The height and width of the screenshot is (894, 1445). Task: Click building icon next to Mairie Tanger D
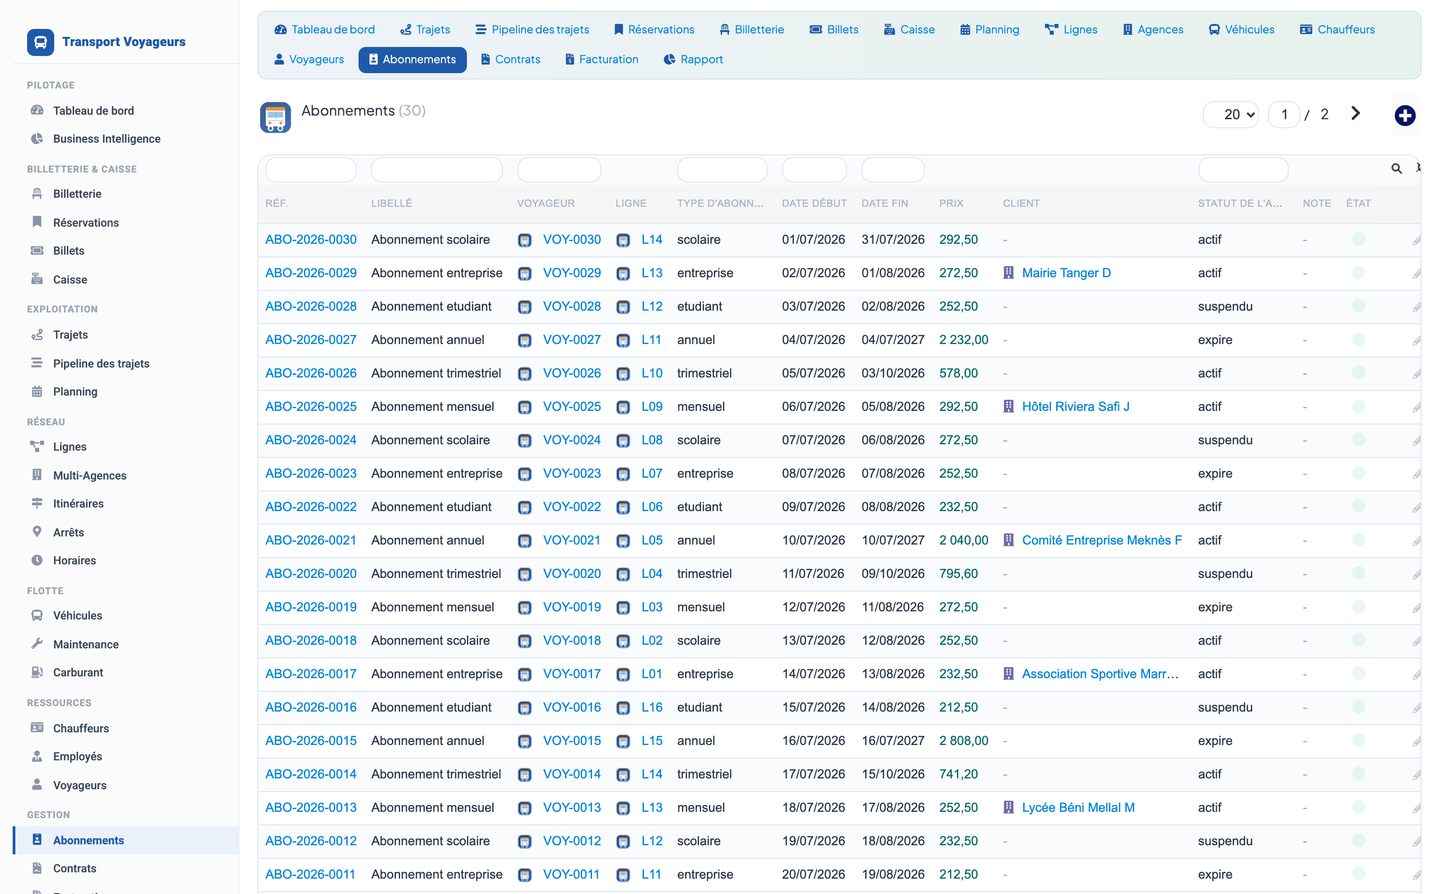click(1008, 273)
